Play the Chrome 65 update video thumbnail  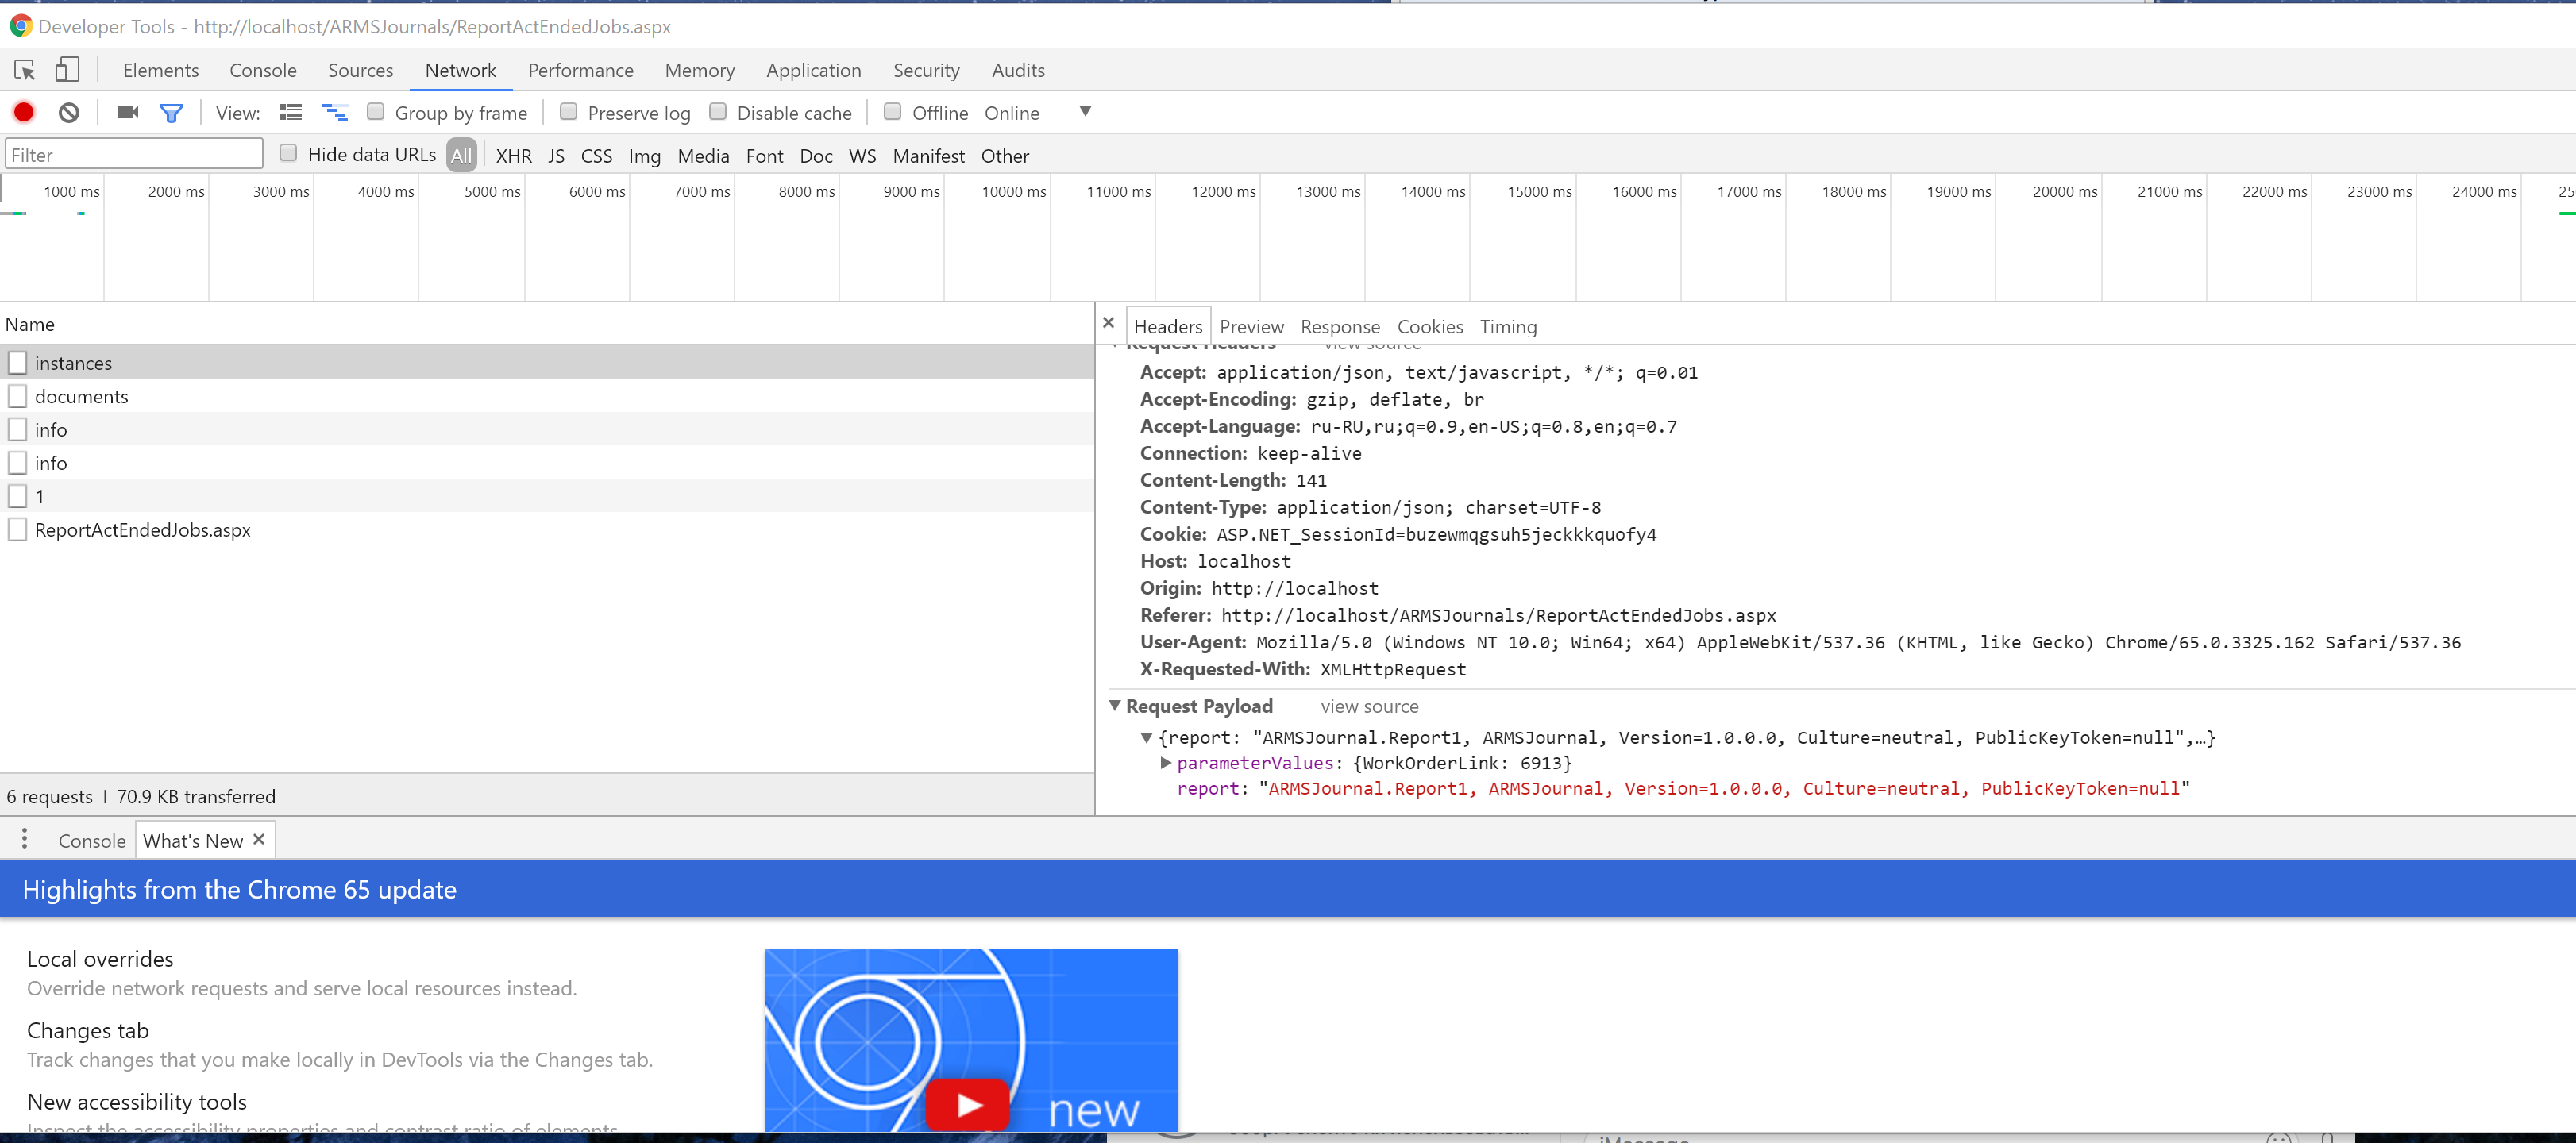point(968,1103)
